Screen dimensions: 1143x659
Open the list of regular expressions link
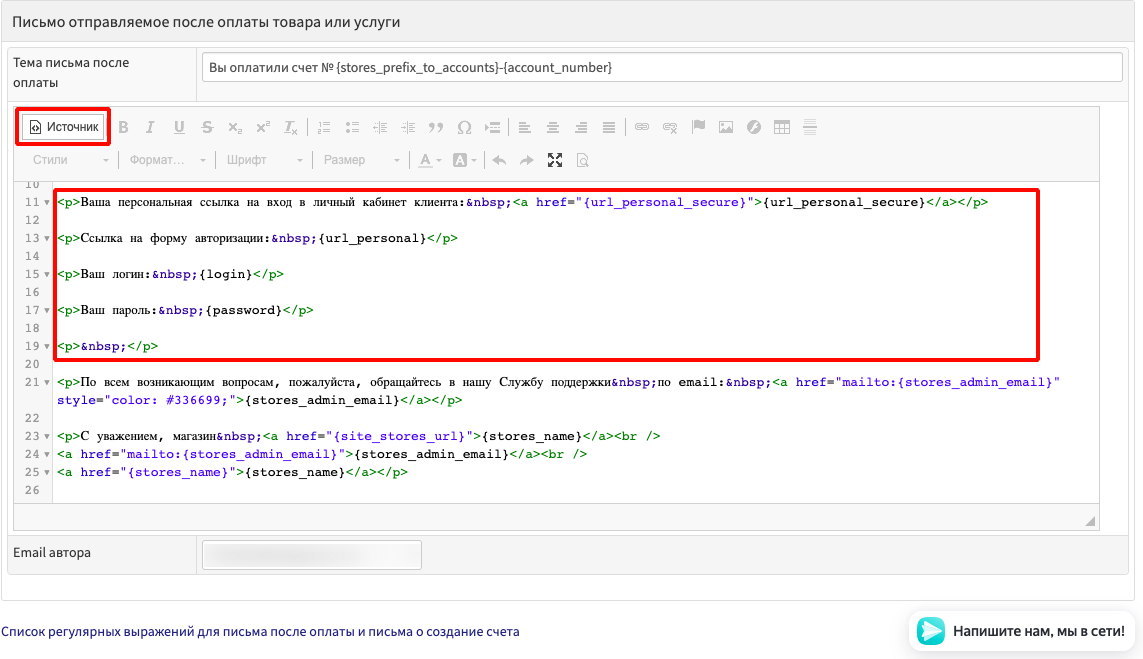[x=260, y=632]
